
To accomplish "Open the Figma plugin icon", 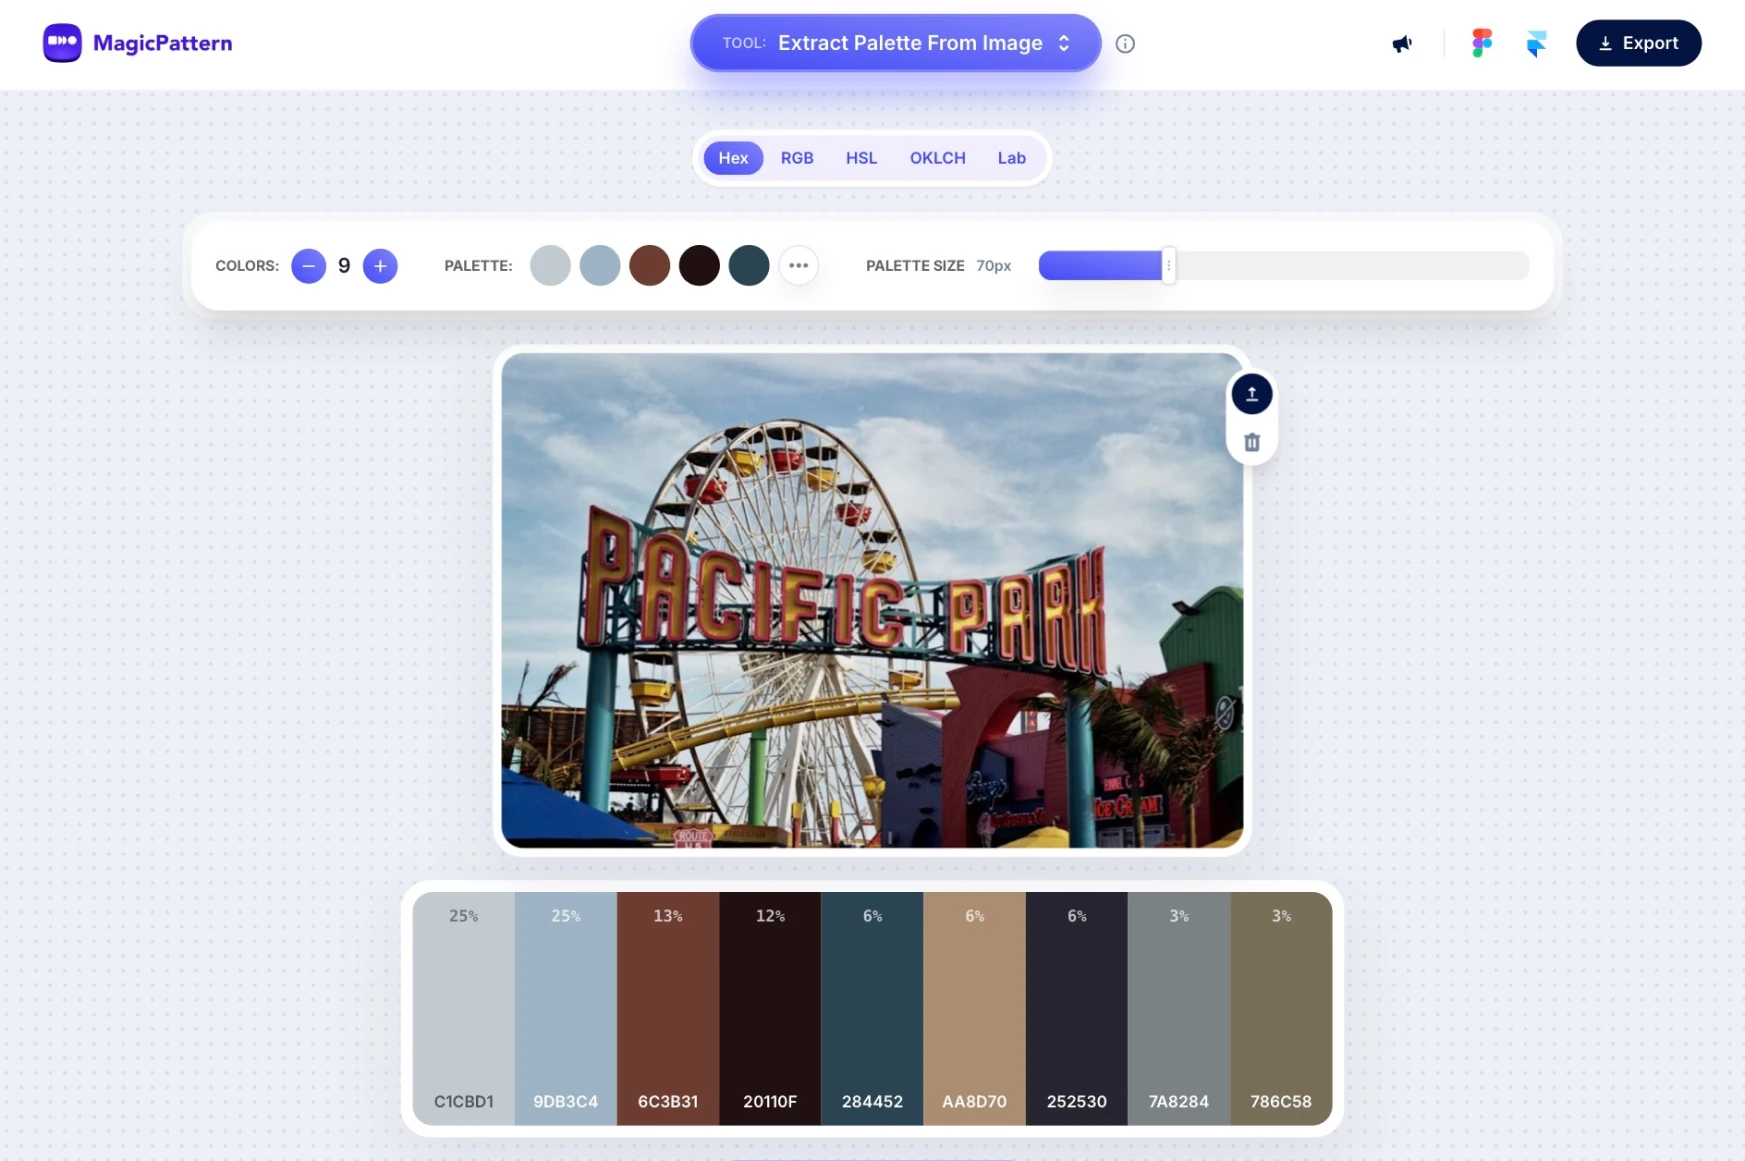I will point(1482,43).
